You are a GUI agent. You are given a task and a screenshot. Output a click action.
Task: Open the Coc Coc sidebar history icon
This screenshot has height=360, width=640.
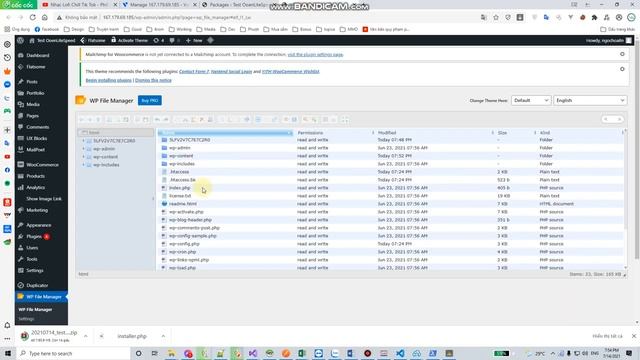tap(7, 58)
